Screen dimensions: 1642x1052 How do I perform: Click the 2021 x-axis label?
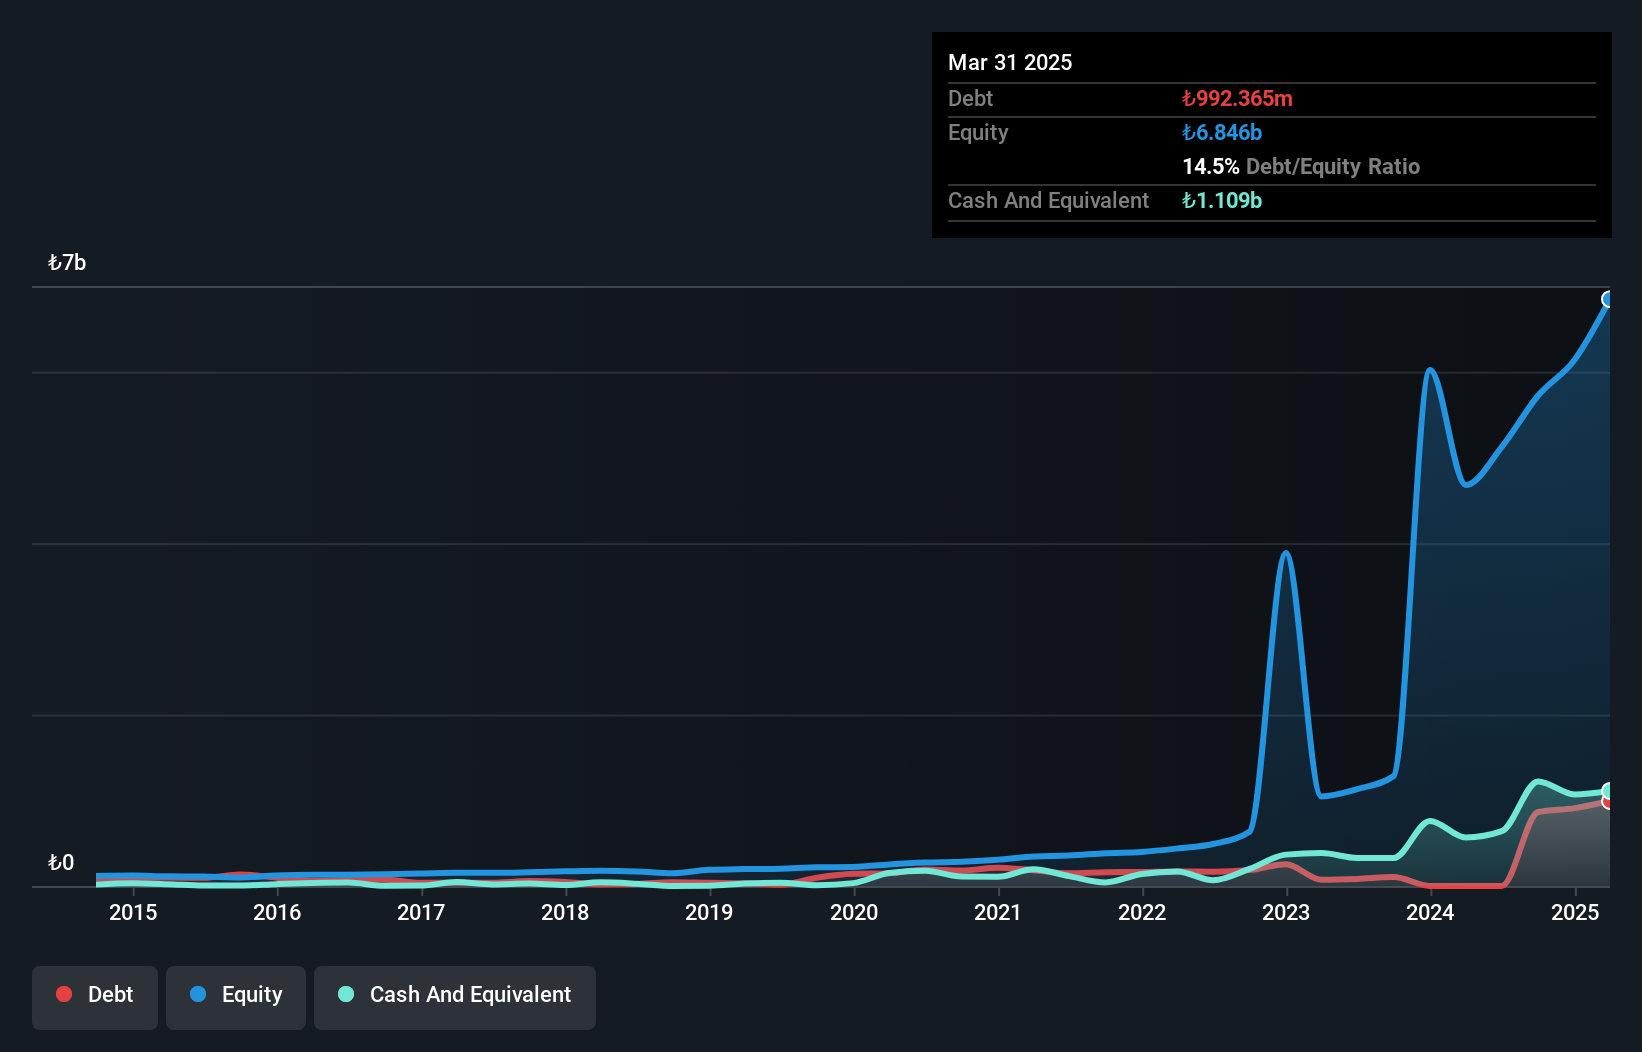point(998,912)
